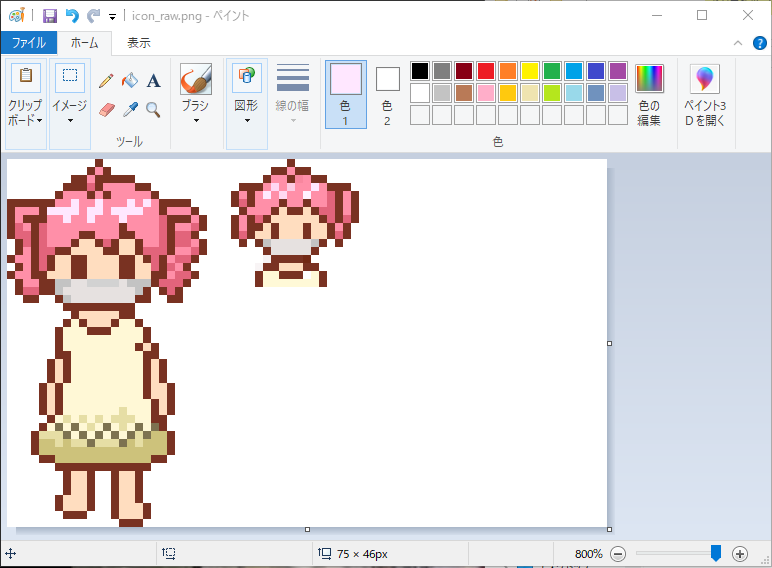
Task: Select Color 1 button
Action: click(x=346, y=95)
